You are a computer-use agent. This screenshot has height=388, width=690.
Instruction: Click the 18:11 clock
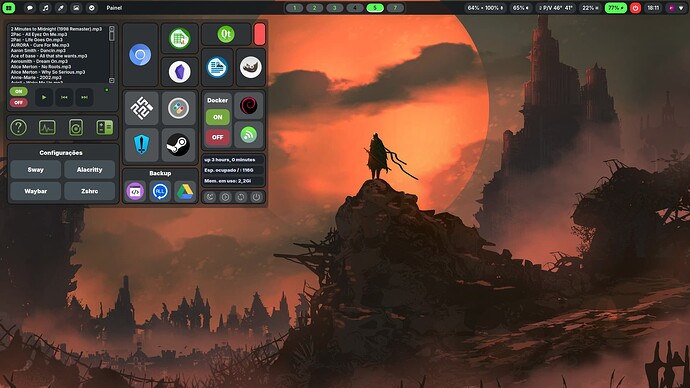pyautogui.click(x=653, y=8)
